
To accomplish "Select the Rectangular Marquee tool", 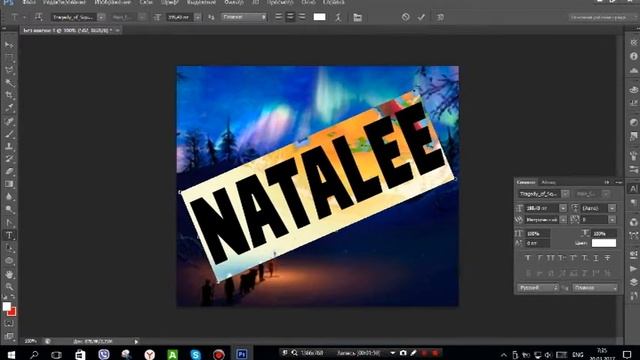I will 9,58.
